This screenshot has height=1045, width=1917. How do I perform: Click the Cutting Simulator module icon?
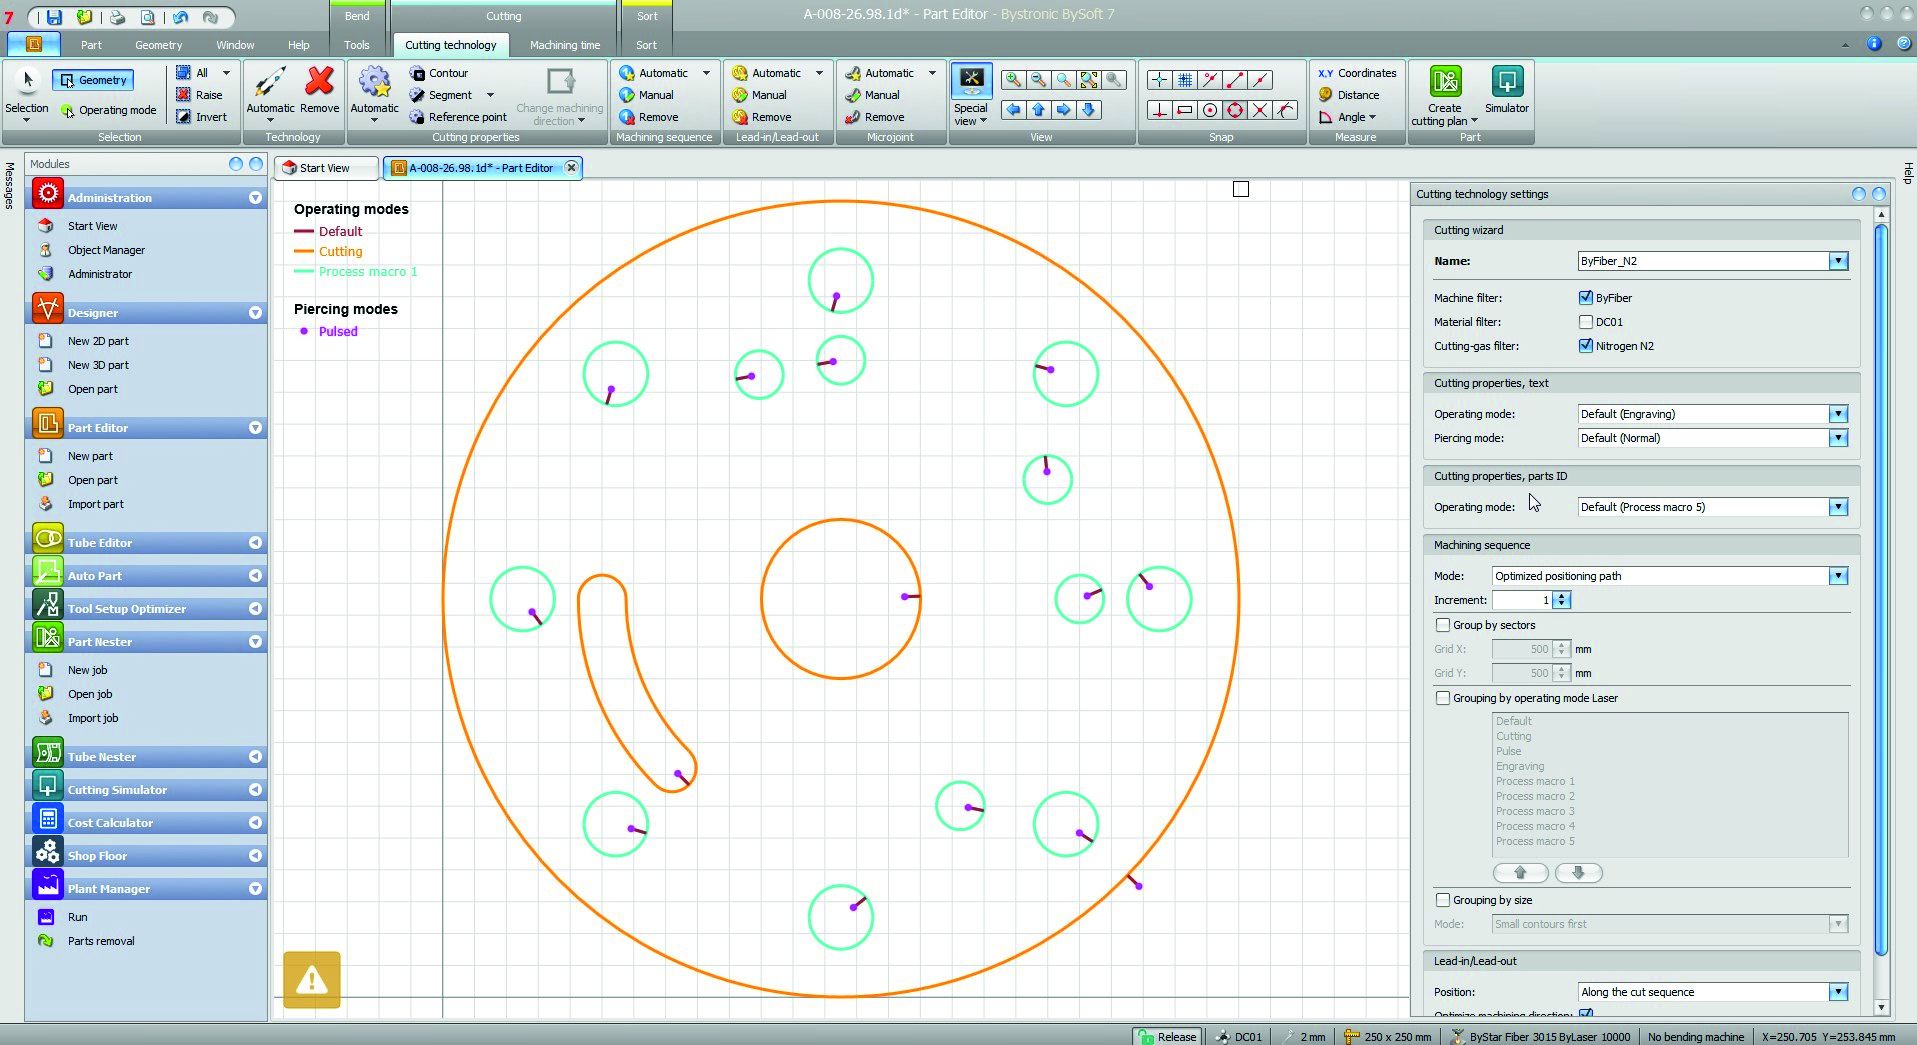click(x=47, y=786)
